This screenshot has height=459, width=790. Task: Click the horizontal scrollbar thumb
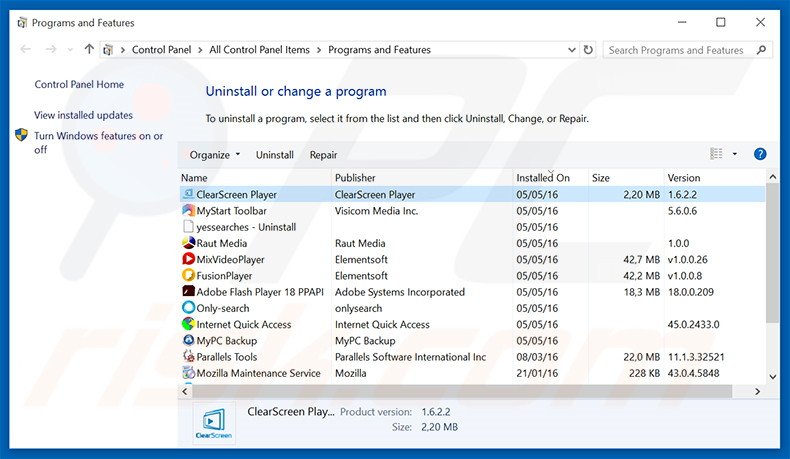click(x=462, y=391)
